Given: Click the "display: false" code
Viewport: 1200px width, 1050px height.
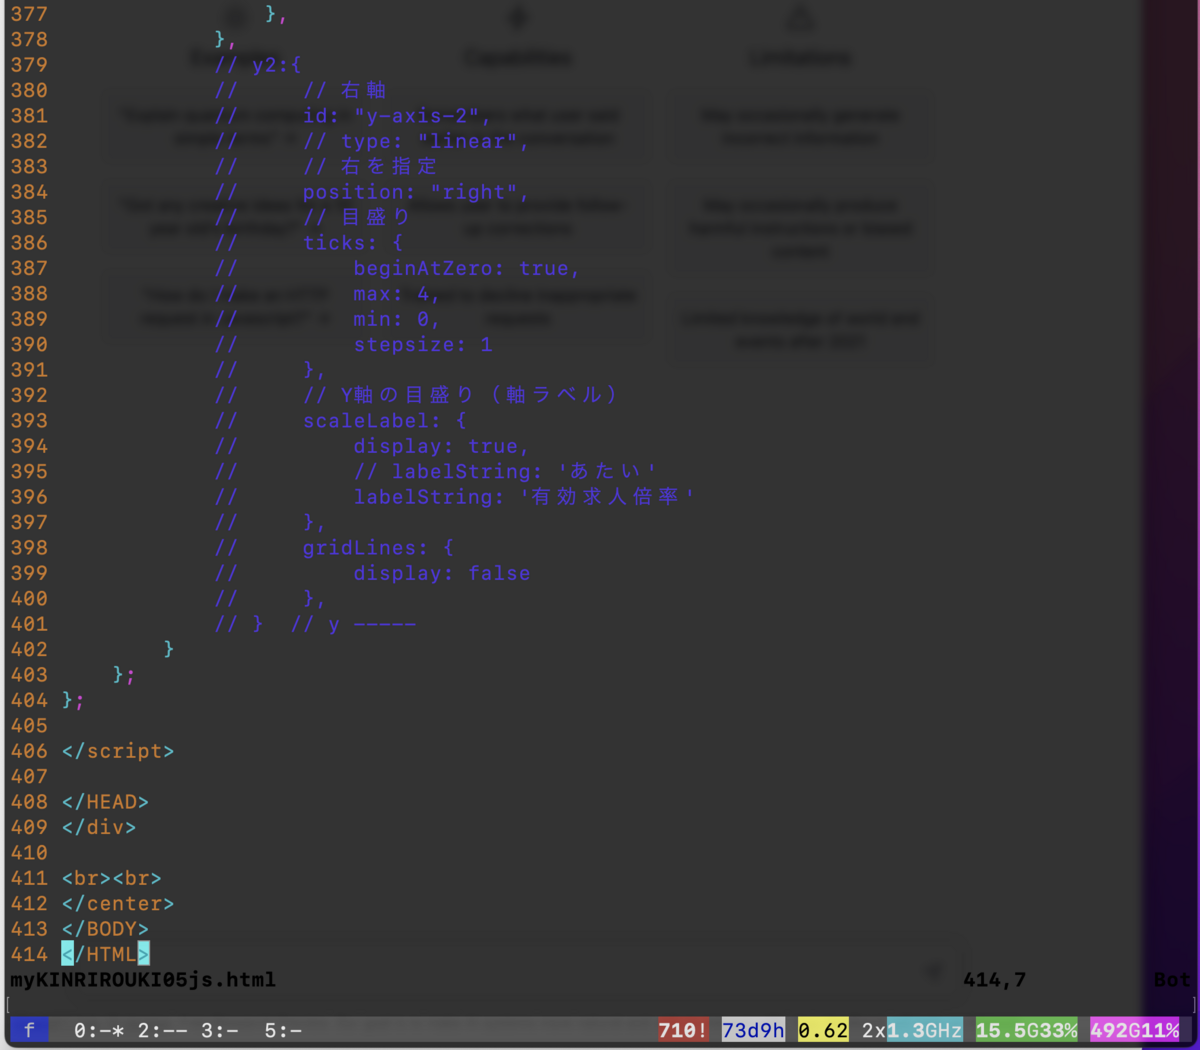Looking at the screenshot, I should 442,573.
